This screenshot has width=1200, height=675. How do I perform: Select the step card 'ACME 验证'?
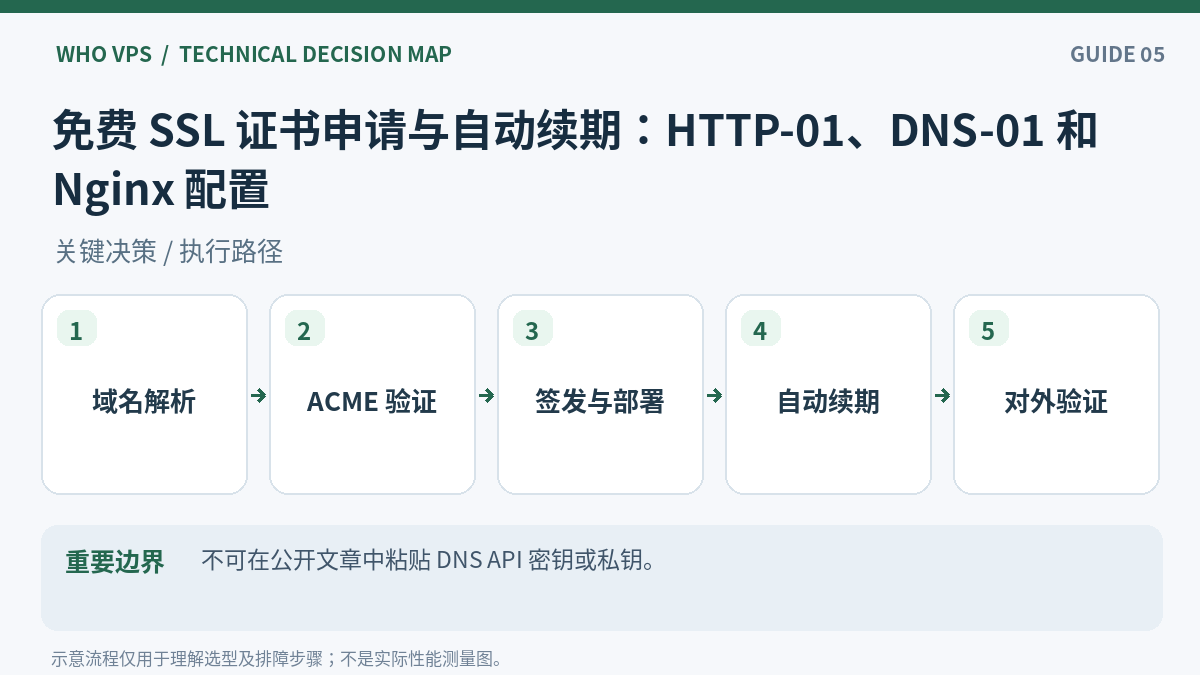(372, 394)
